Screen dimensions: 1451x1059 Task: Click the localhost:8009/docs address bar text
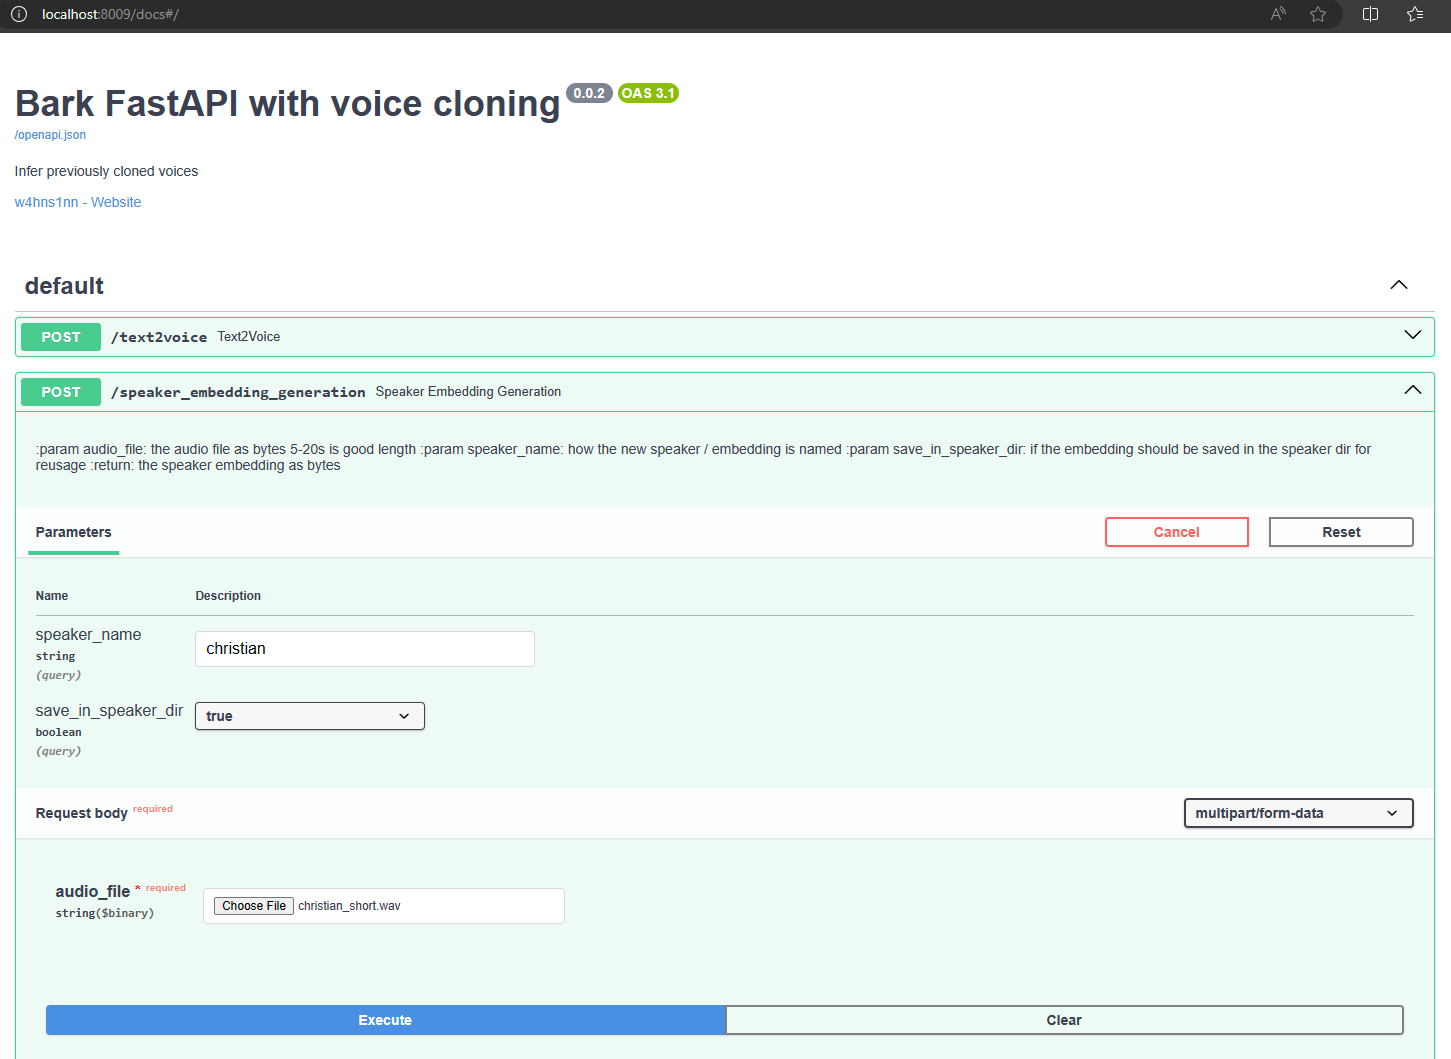[x=110, y=14]
